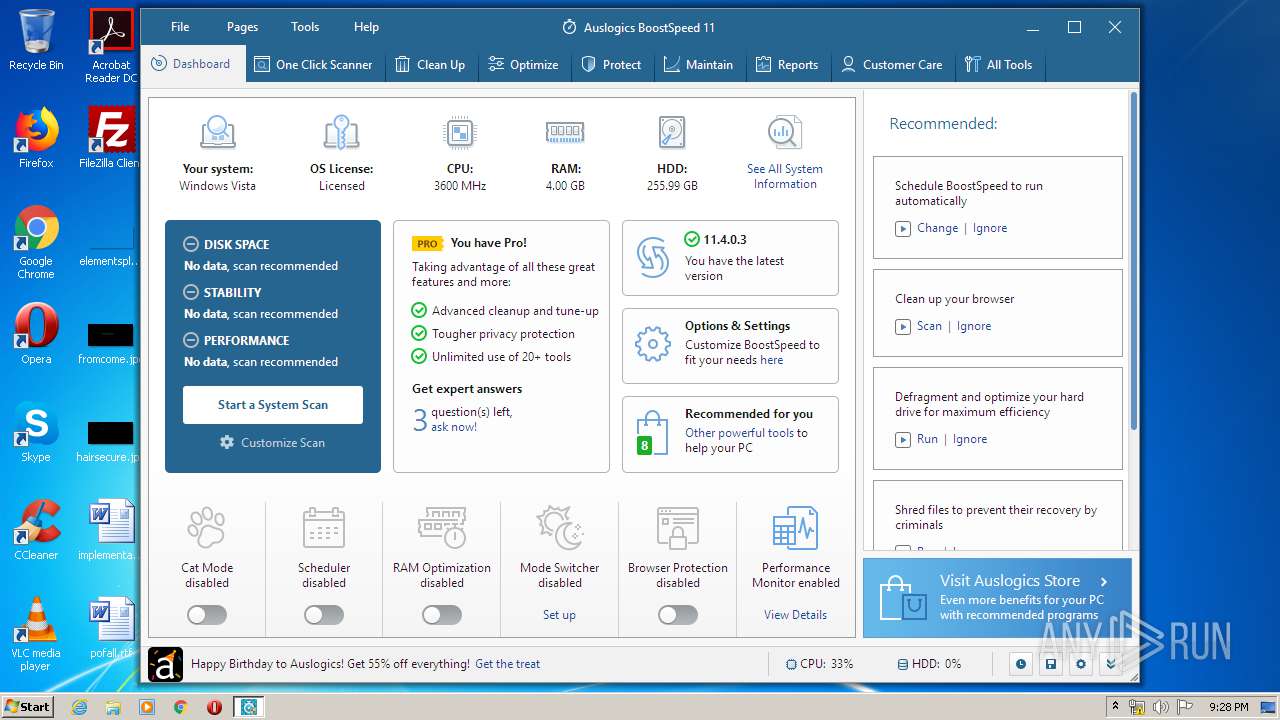The width and height of the screenshot is (1280, 720).
Task: Click the double-chevron expand icon in status bar
Action: click(1110, 664)
